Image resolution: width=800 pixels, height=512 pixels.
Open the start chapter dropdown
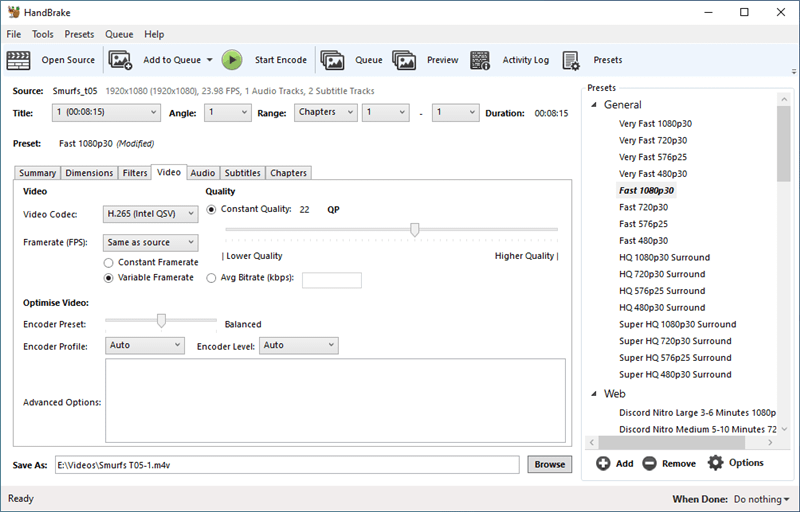point(386,113)
